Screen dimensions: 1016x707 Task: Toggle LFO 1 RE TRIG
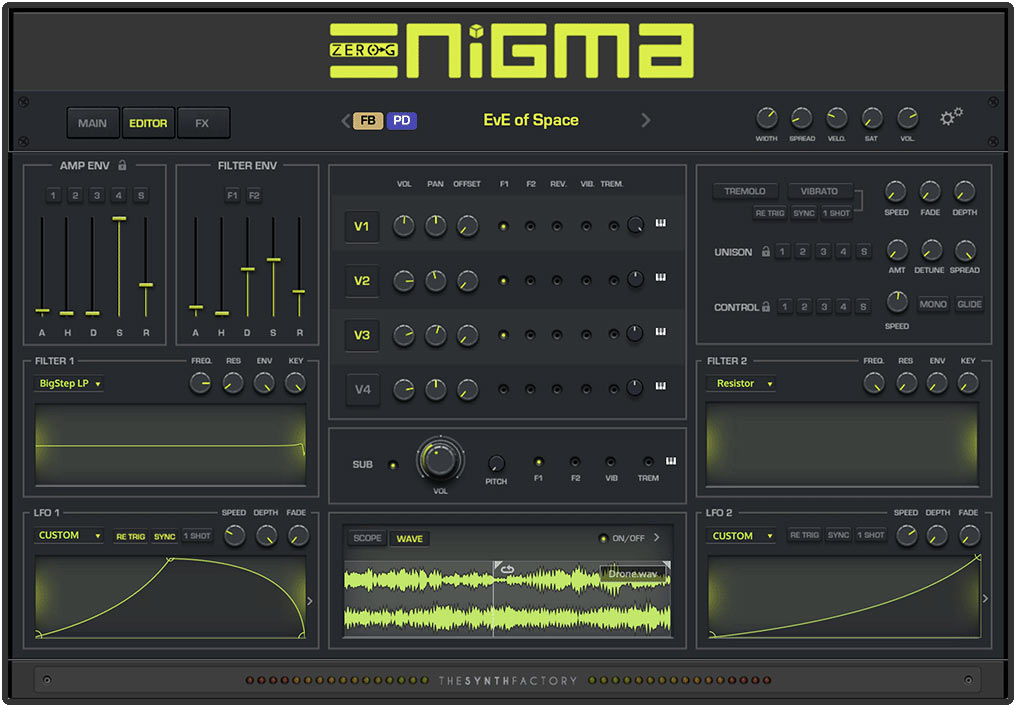(x=131, y=537)
